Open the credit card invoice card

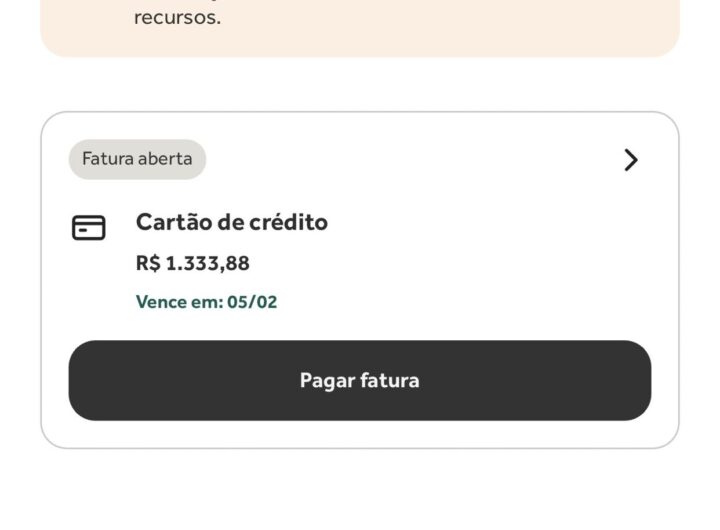360,280
